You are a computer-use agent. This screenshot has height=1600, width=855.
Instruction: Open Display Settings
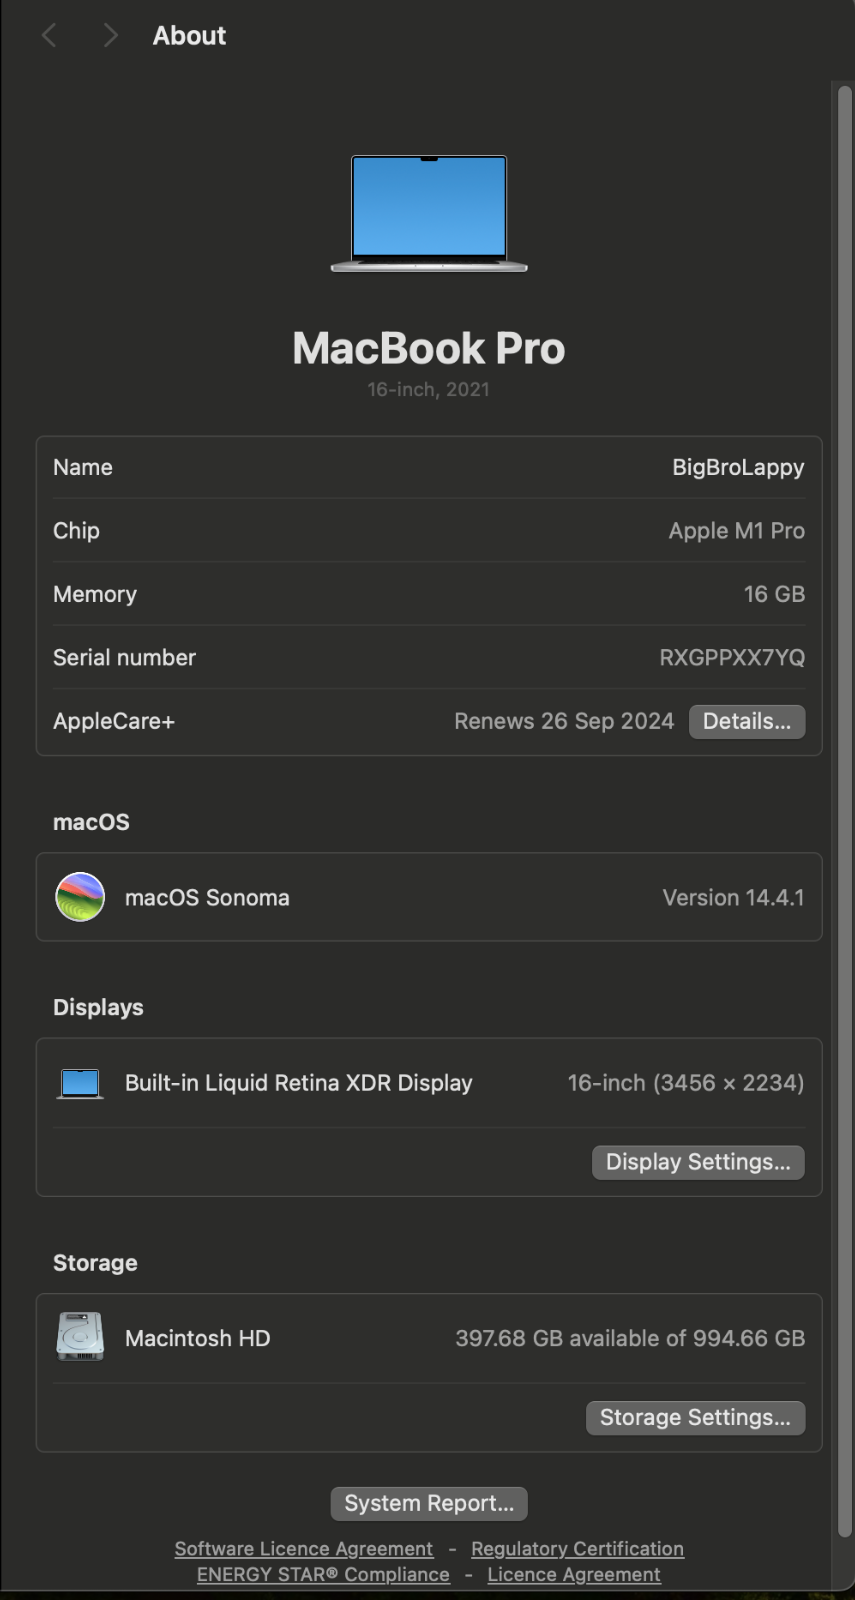(x=698, y=1162)
